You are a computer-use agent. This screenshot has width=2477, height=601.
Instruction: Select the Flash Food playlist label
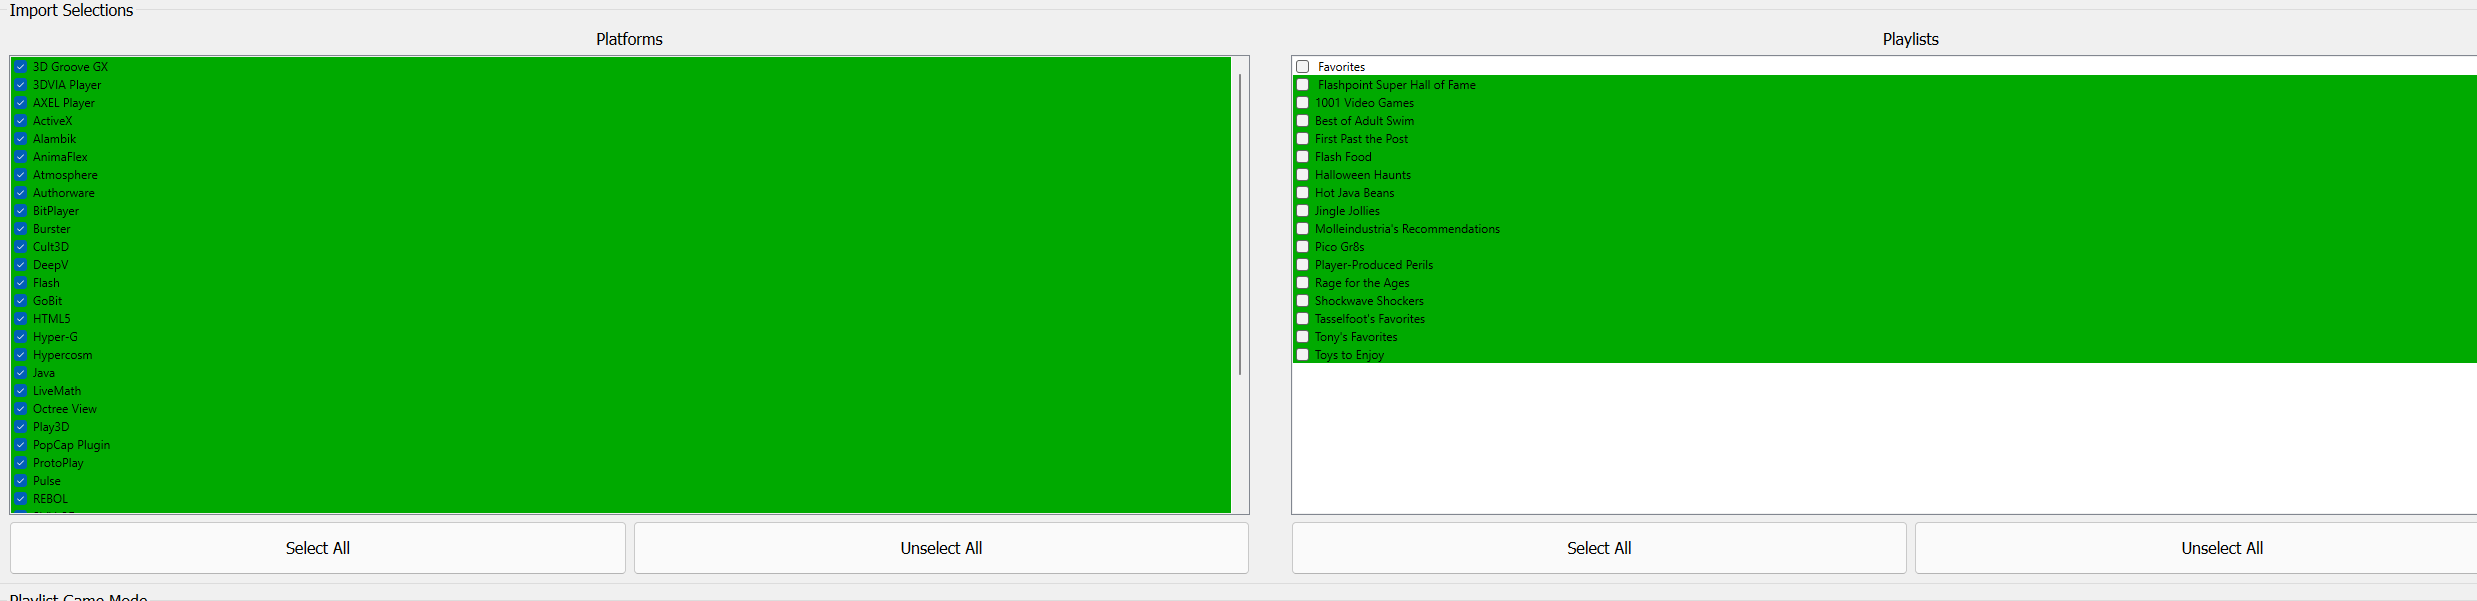(1343, 157)
